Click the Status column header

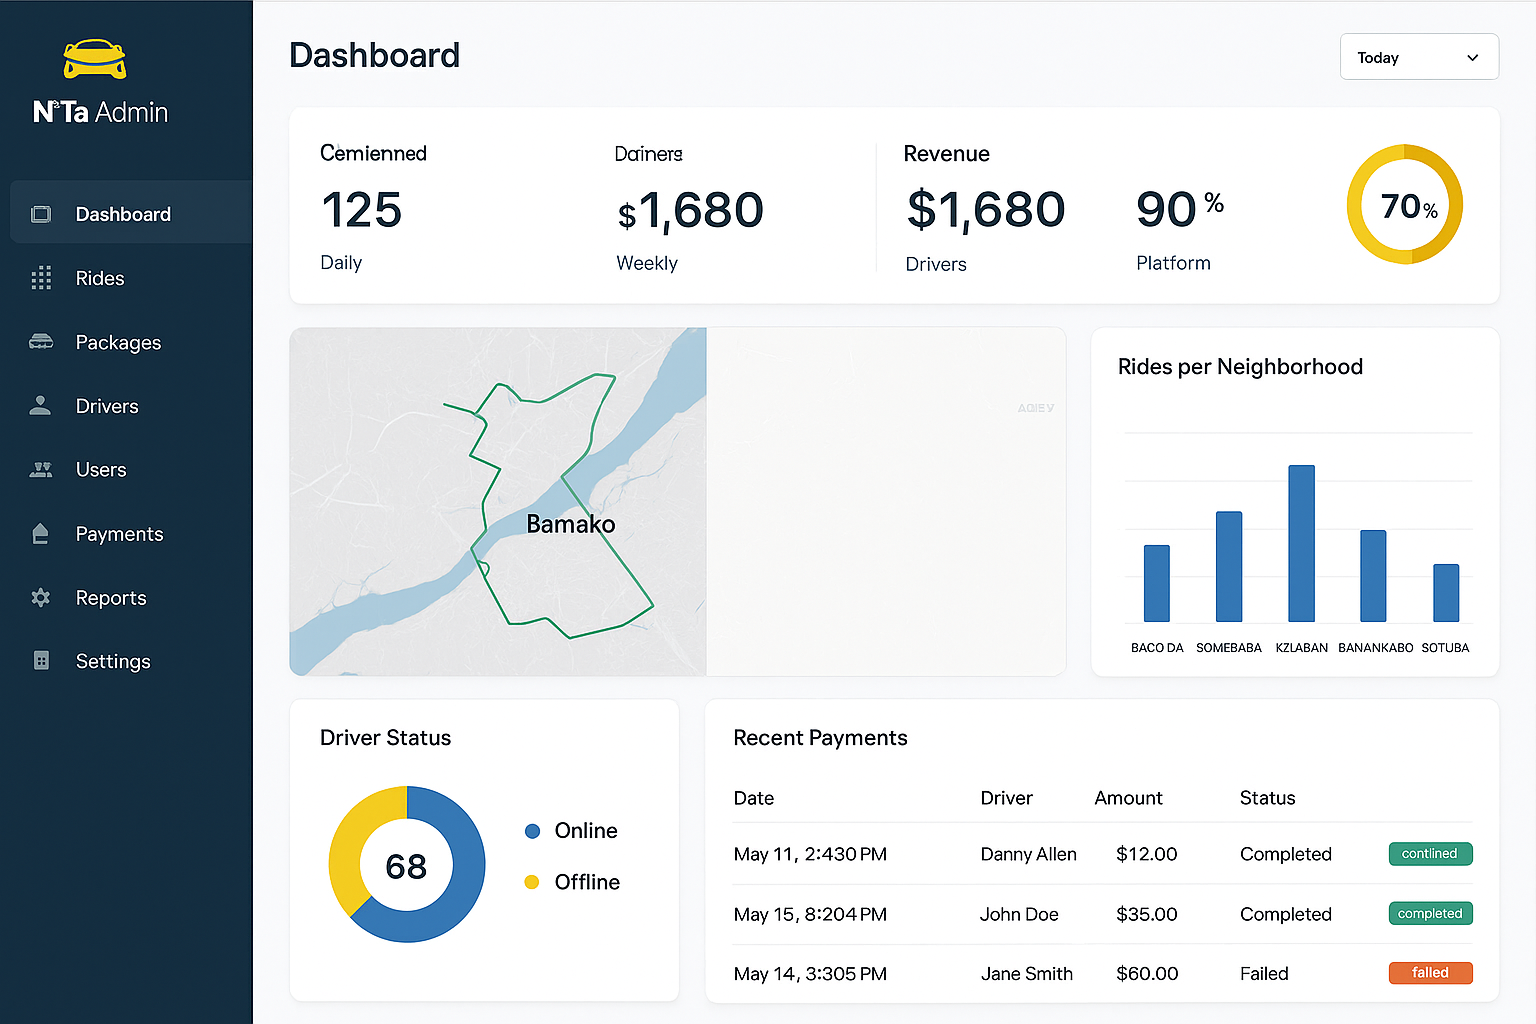(1267, 798)
